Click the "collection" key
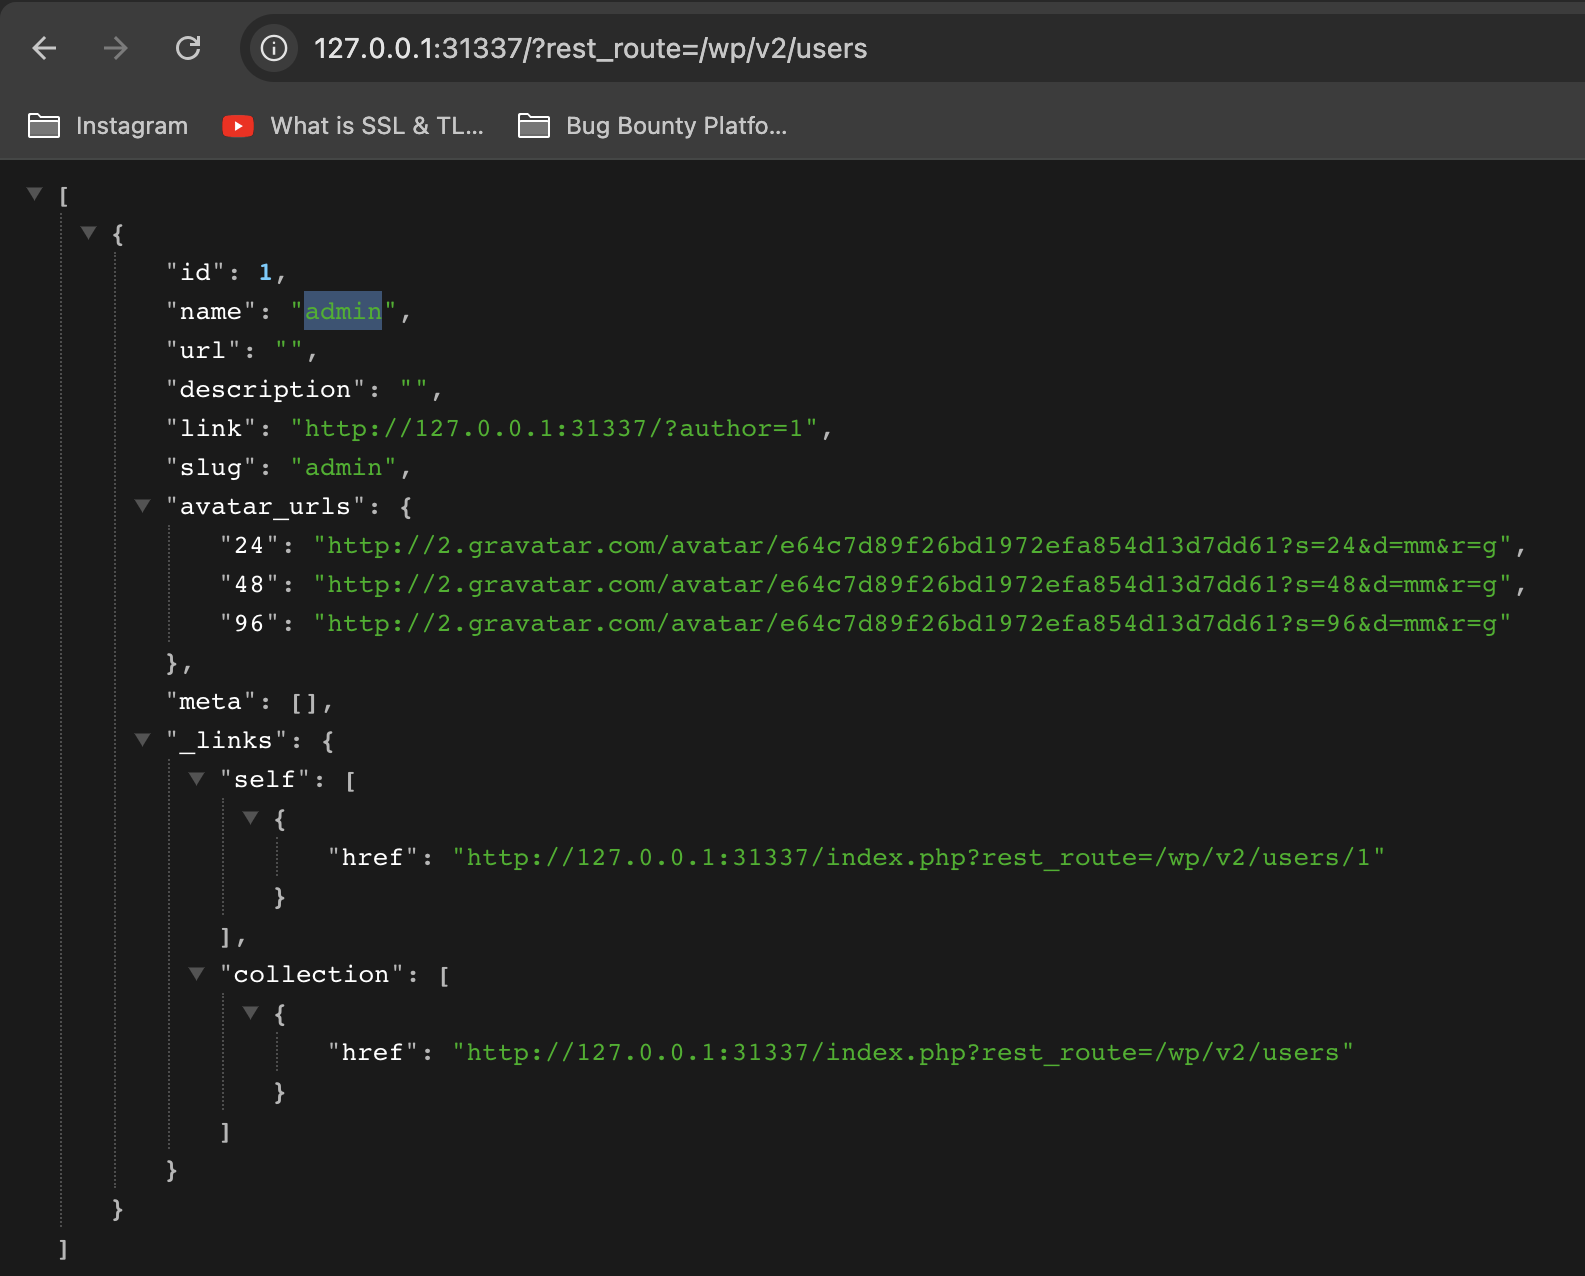 coord(311,974)
